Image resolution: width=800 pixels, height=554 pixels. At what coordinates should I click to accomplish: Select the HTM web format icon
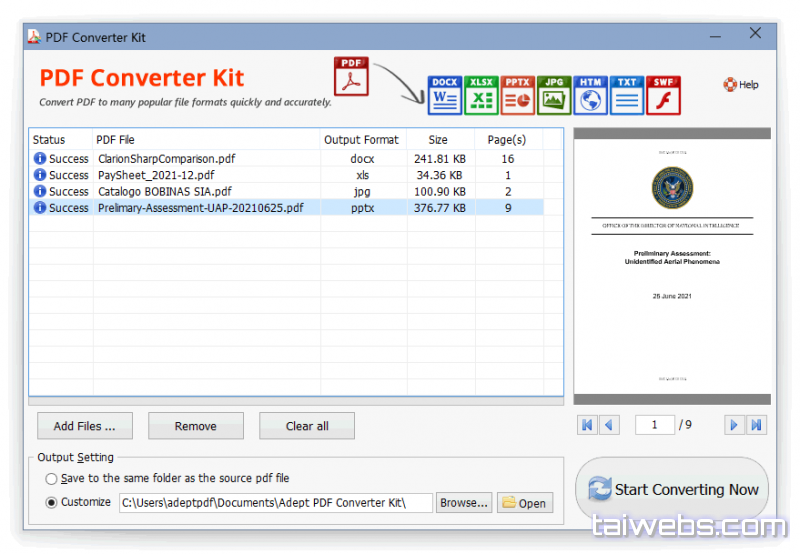(590, 95)
